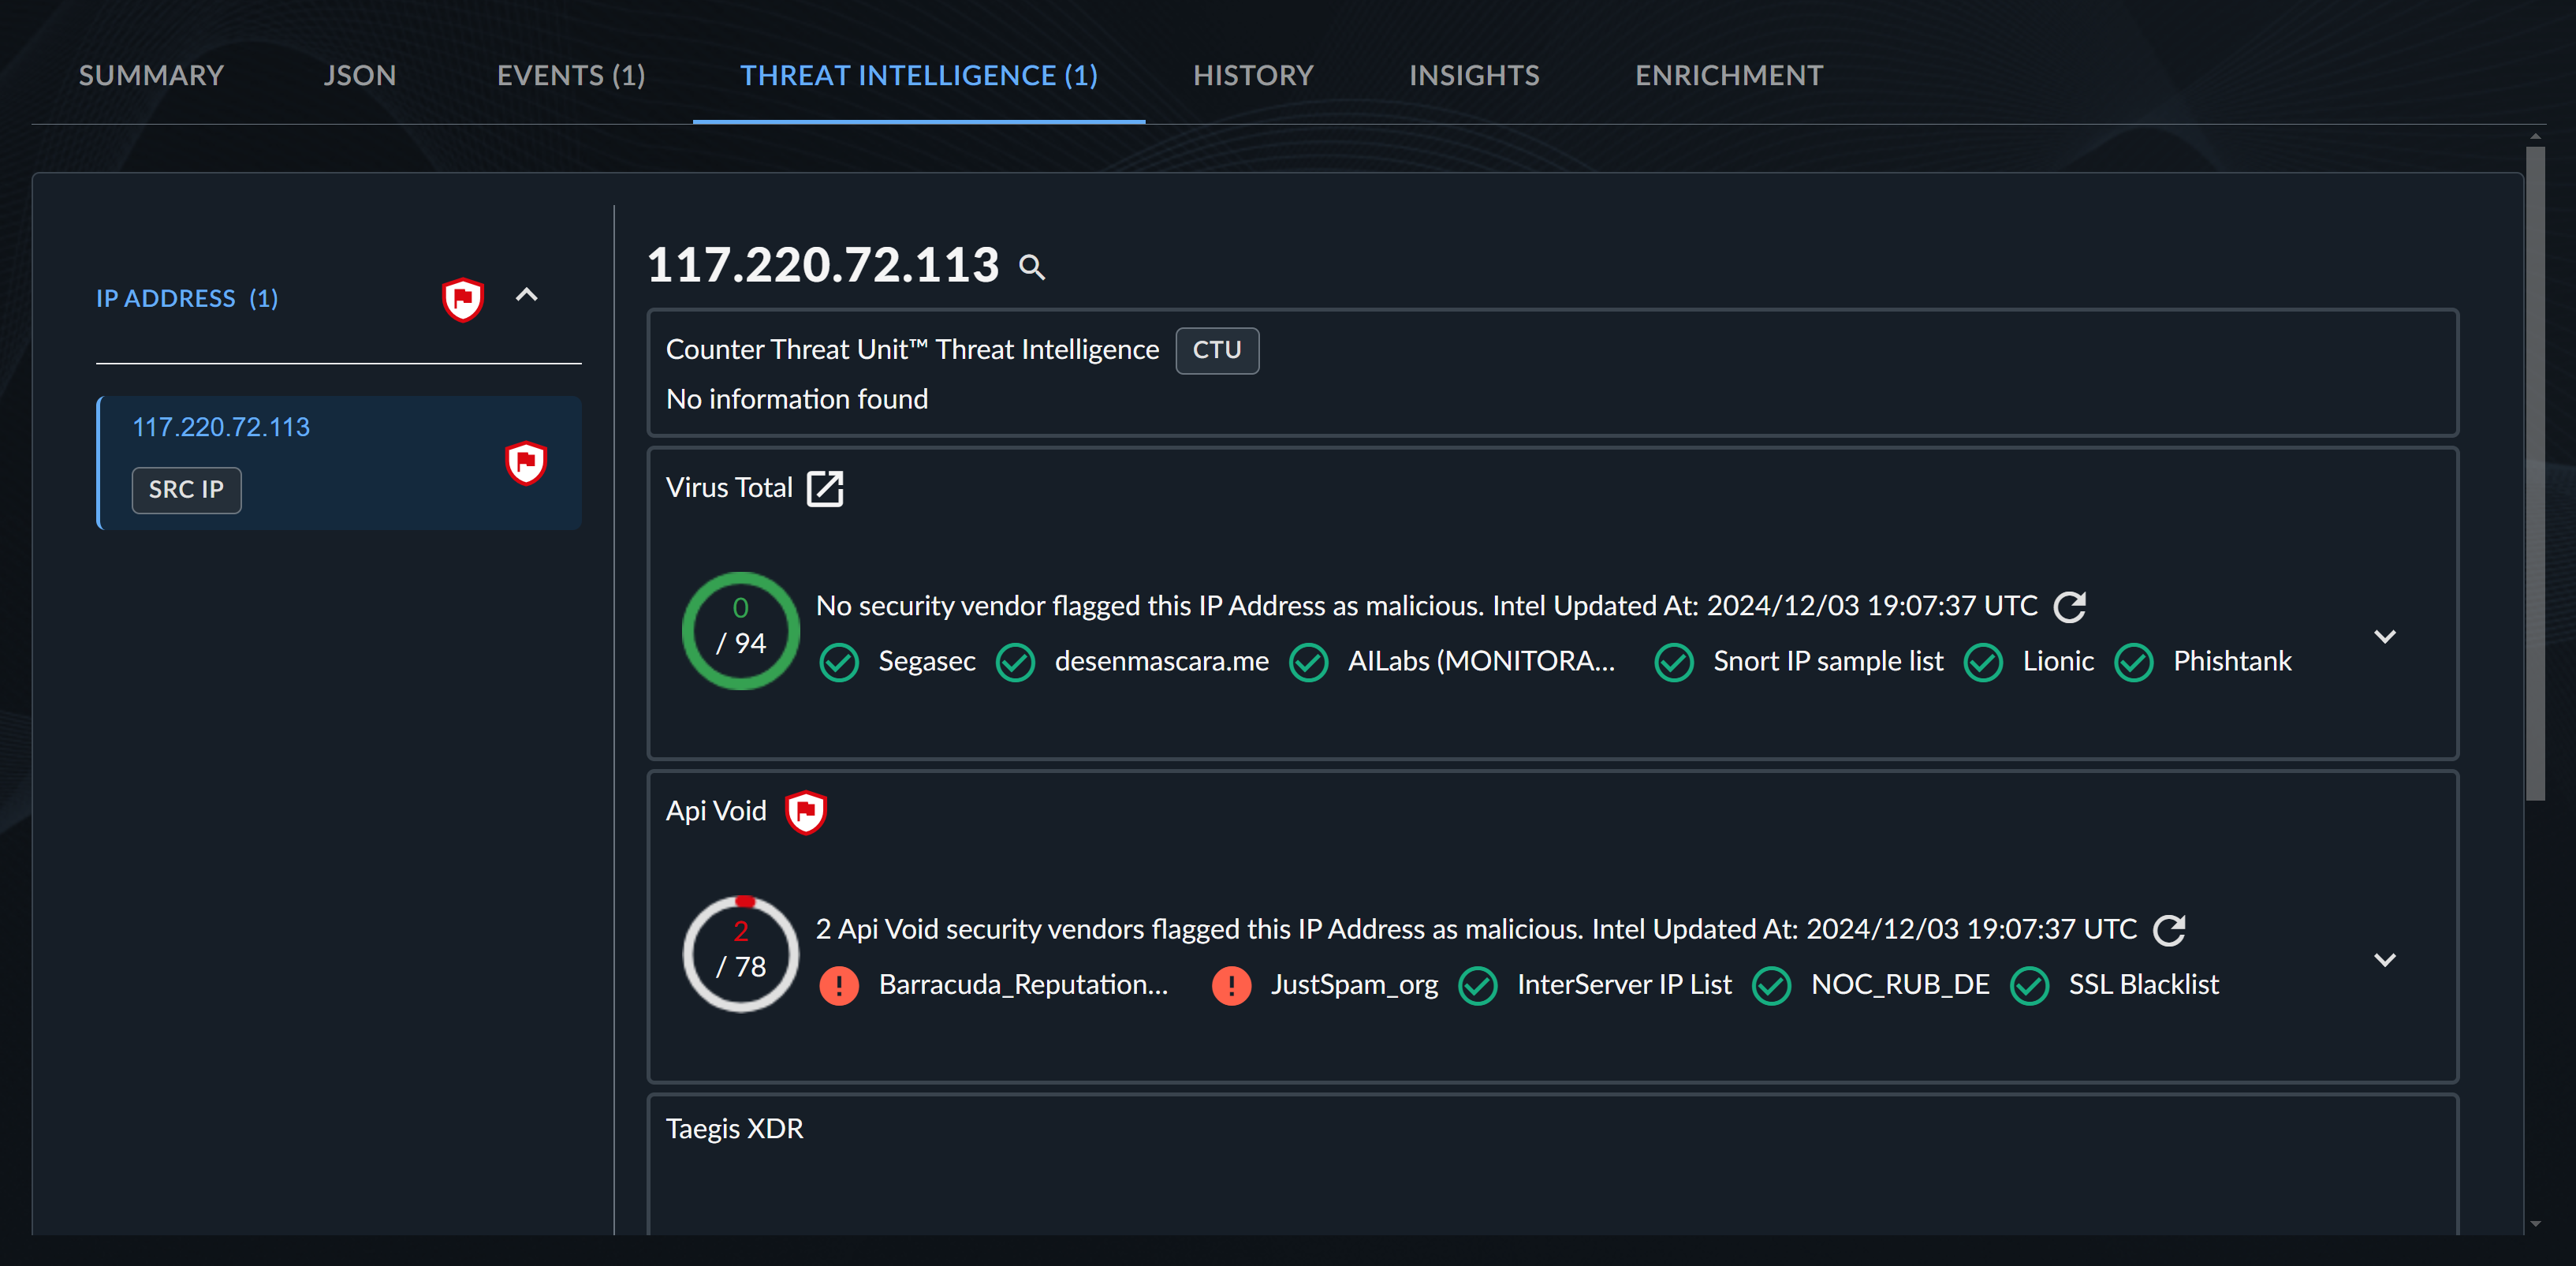This screenshot has height=1266, width=2576.
Task: Click the Virus Total title text
Action: [x=729, y=487]
